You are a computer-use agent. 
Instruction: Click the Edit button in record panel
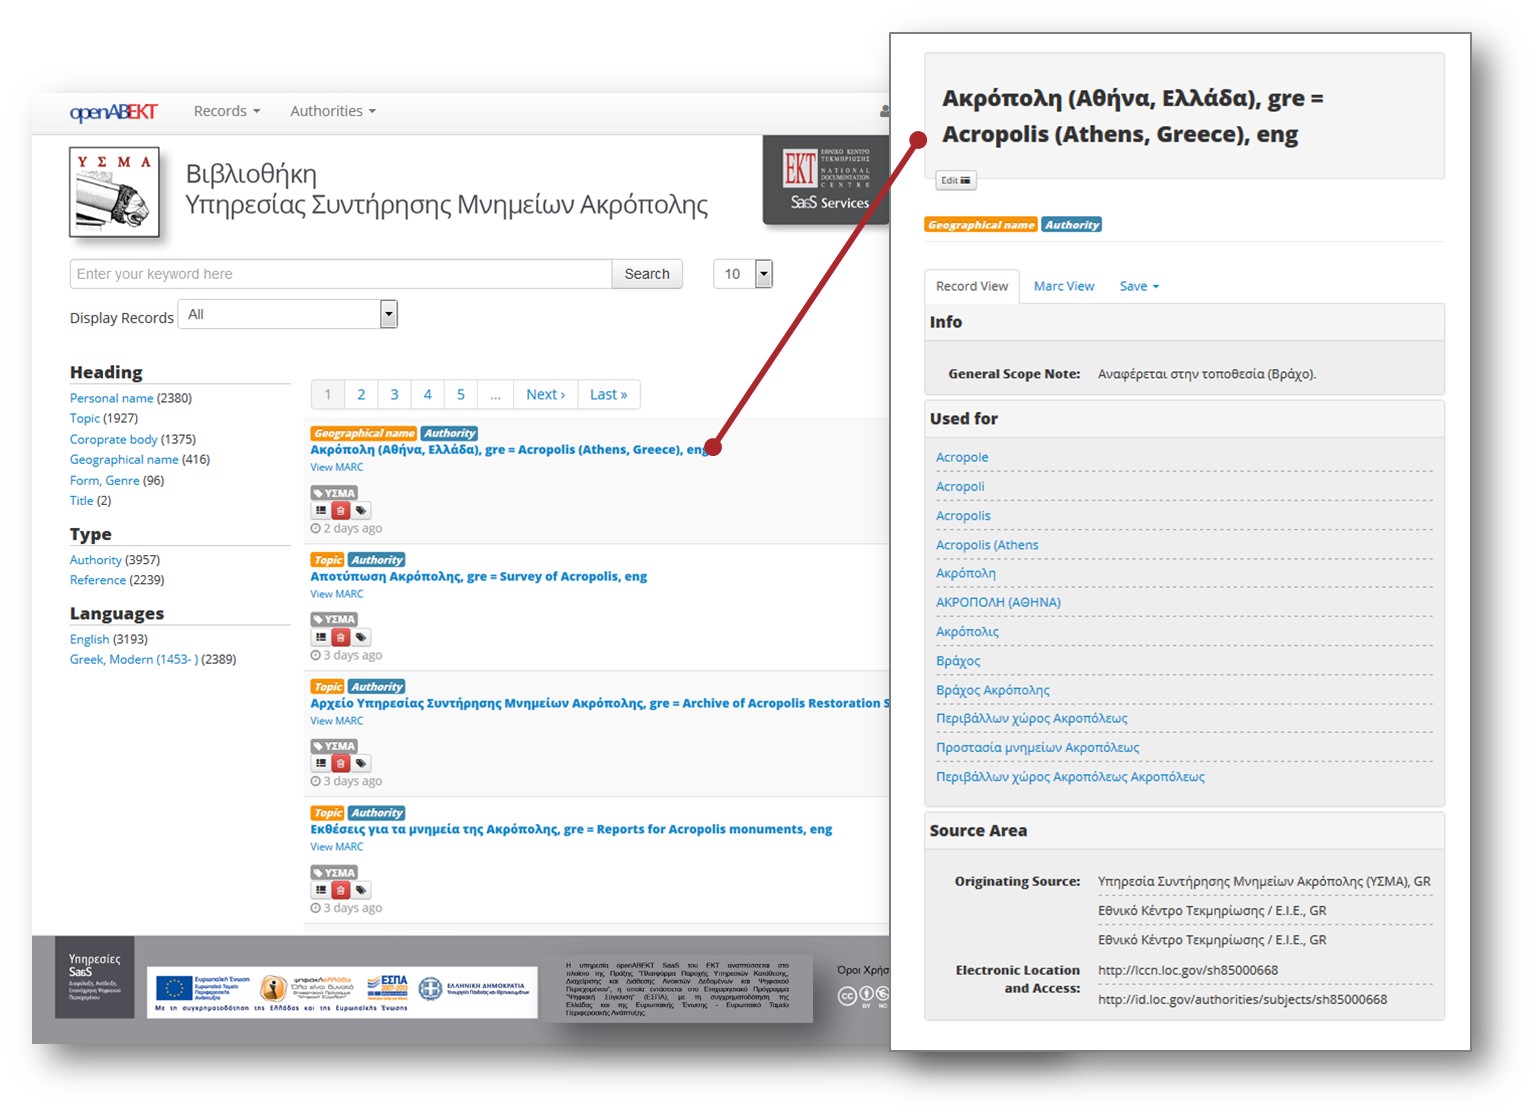tap(956, 180)
